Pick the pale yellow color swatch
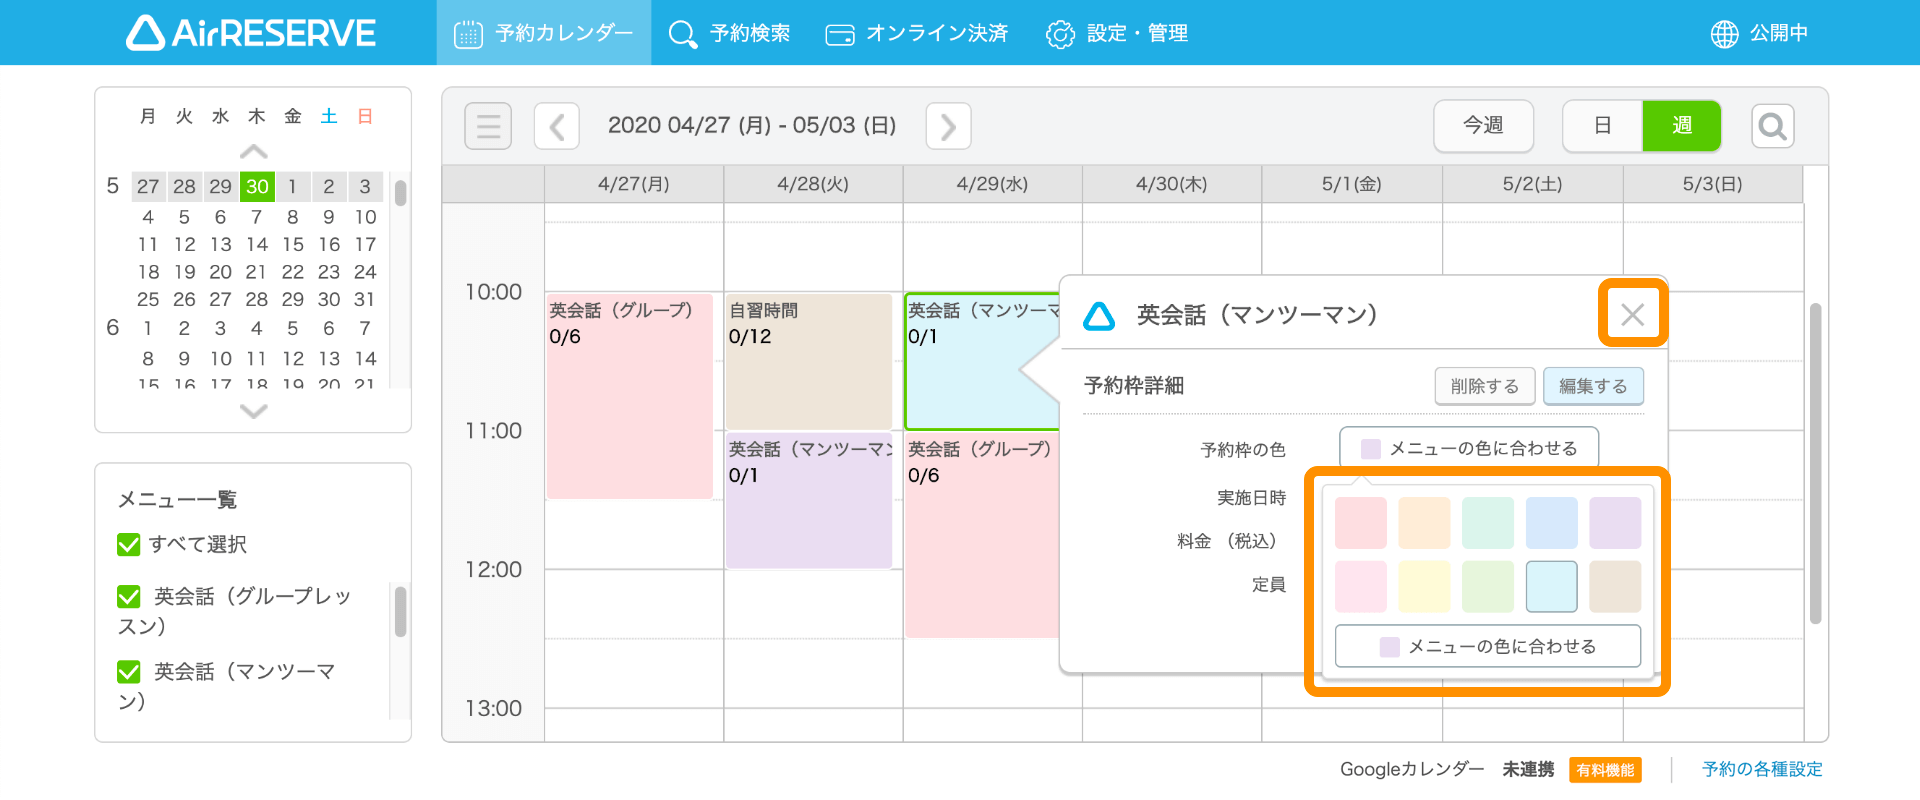The image size is (1920, 800). point(1424,586)
